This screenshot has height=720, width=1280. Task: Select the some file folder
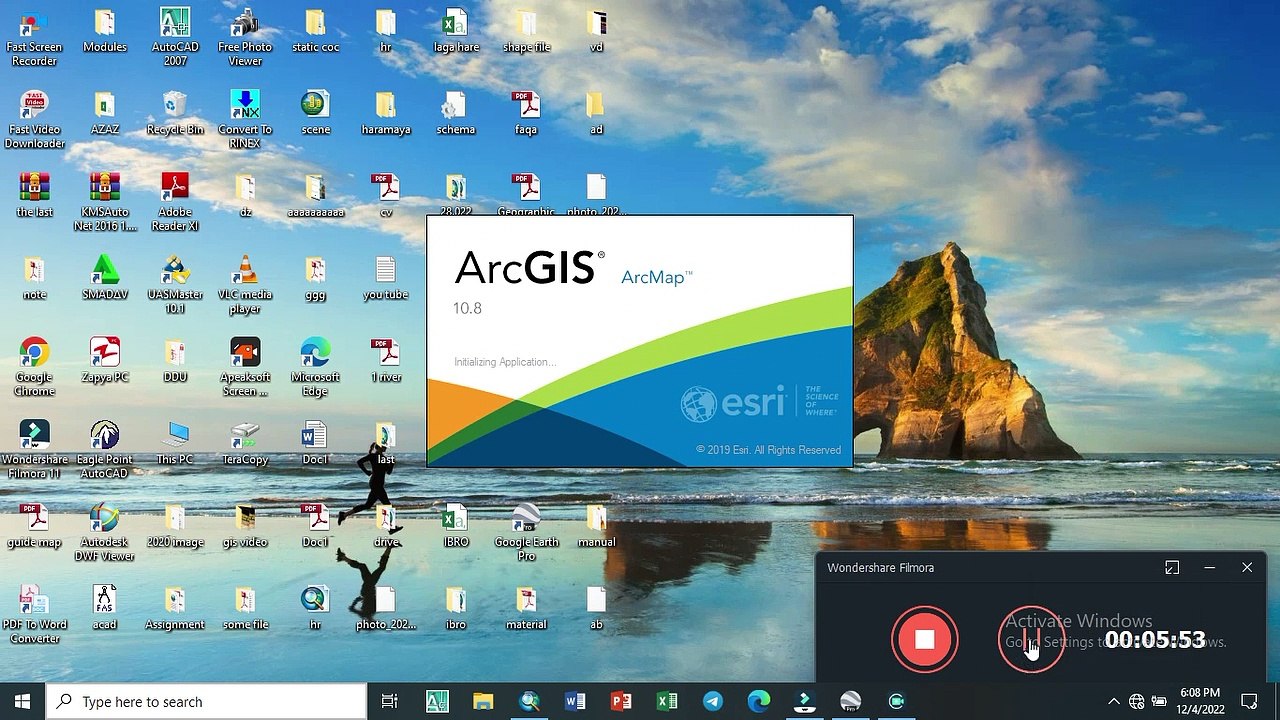pyautogui.click(x=245, y=607)
